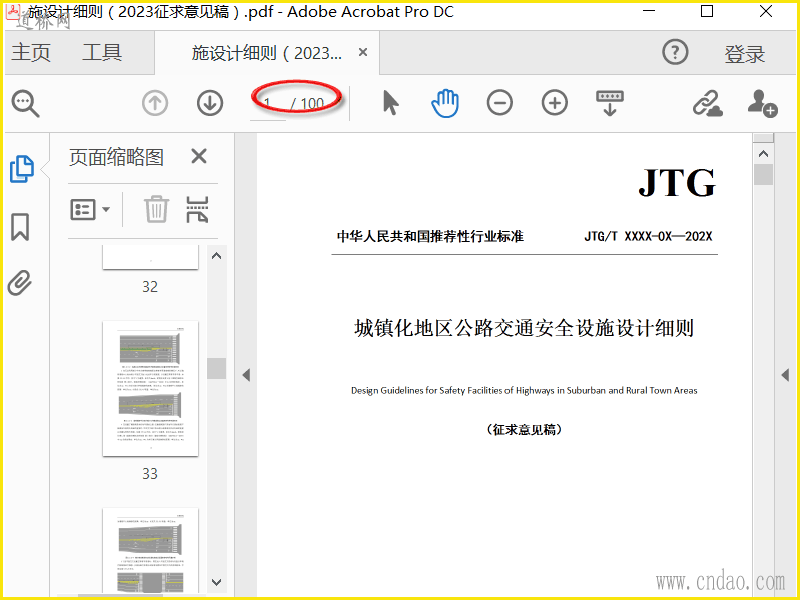This screenshot has height=600, width=800.
Task: Click the English title Design Guidelines text
Action: [x=524, y=390]
